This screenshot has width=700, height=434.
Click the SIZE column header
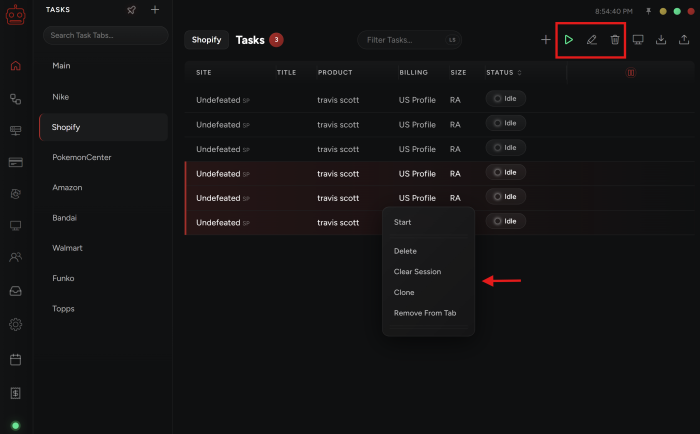(458, 72)
